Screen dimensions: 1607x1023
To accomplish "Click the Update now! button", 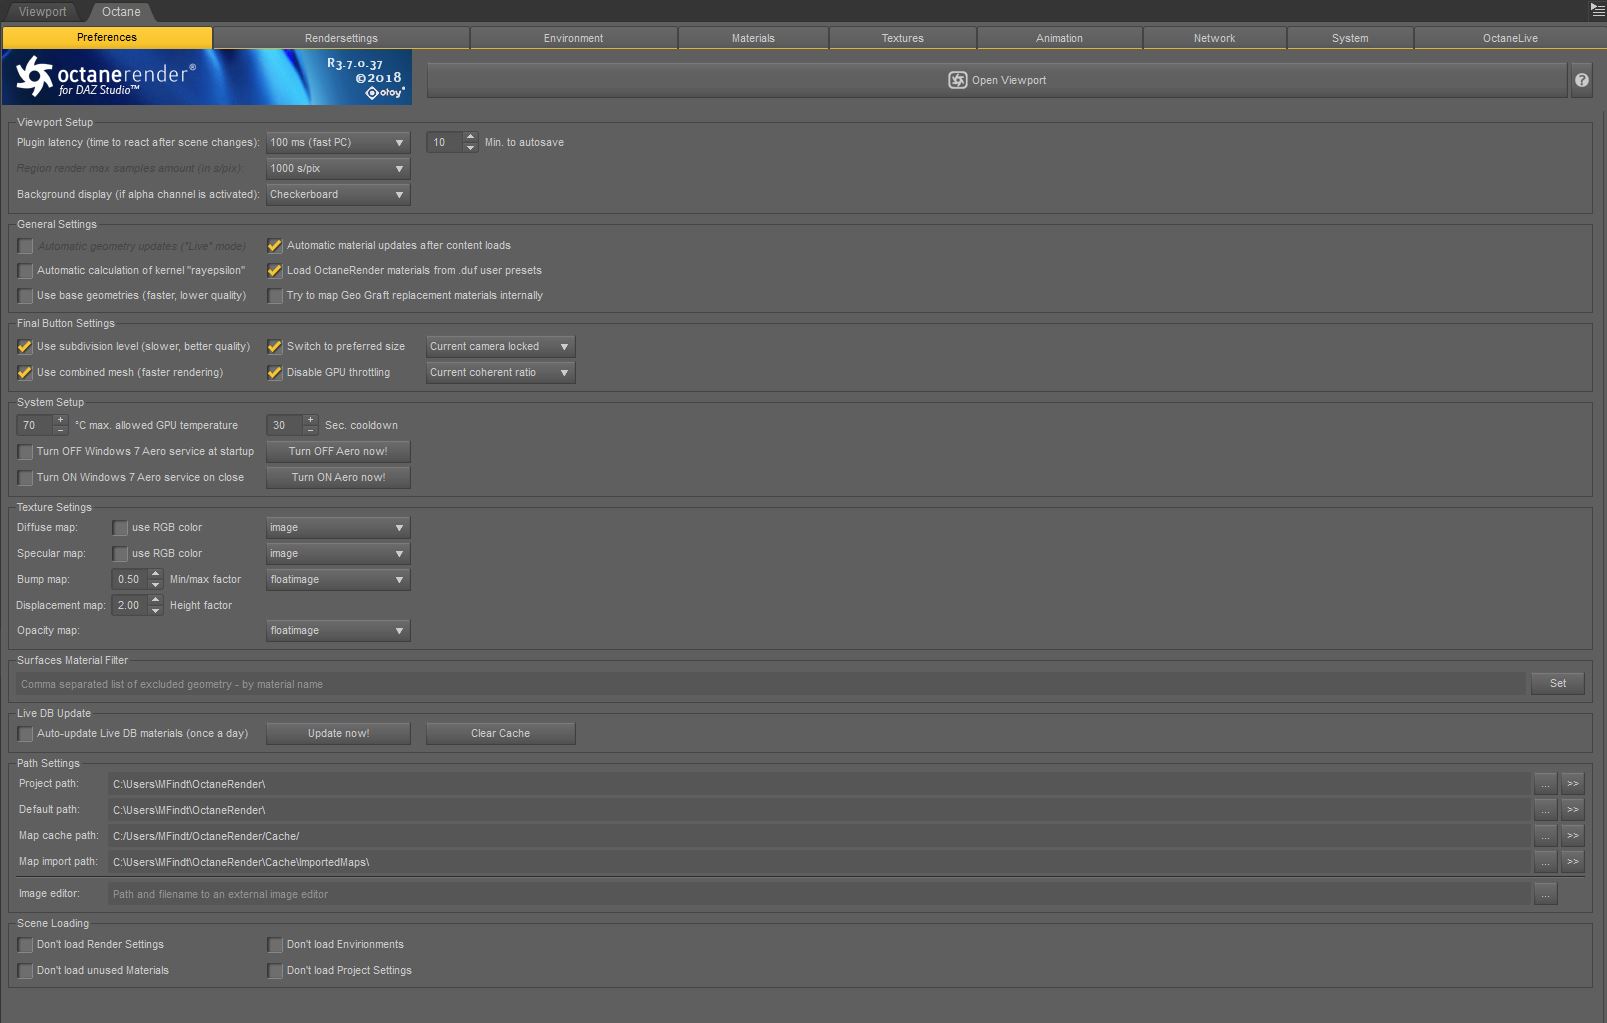I will point(338,734).
